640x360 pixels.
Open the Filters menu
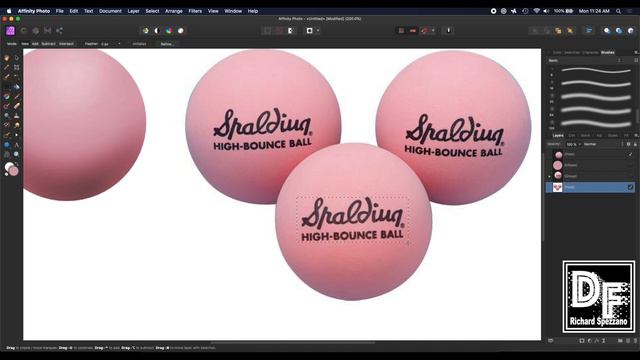tap(195, 11)
